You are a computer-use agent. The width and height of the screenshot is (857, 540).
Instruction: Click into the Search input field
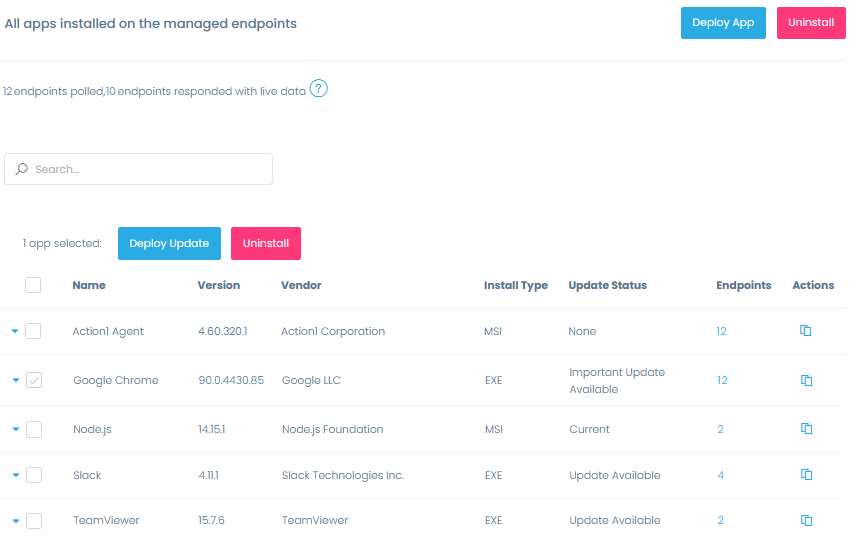coord(138,169)
